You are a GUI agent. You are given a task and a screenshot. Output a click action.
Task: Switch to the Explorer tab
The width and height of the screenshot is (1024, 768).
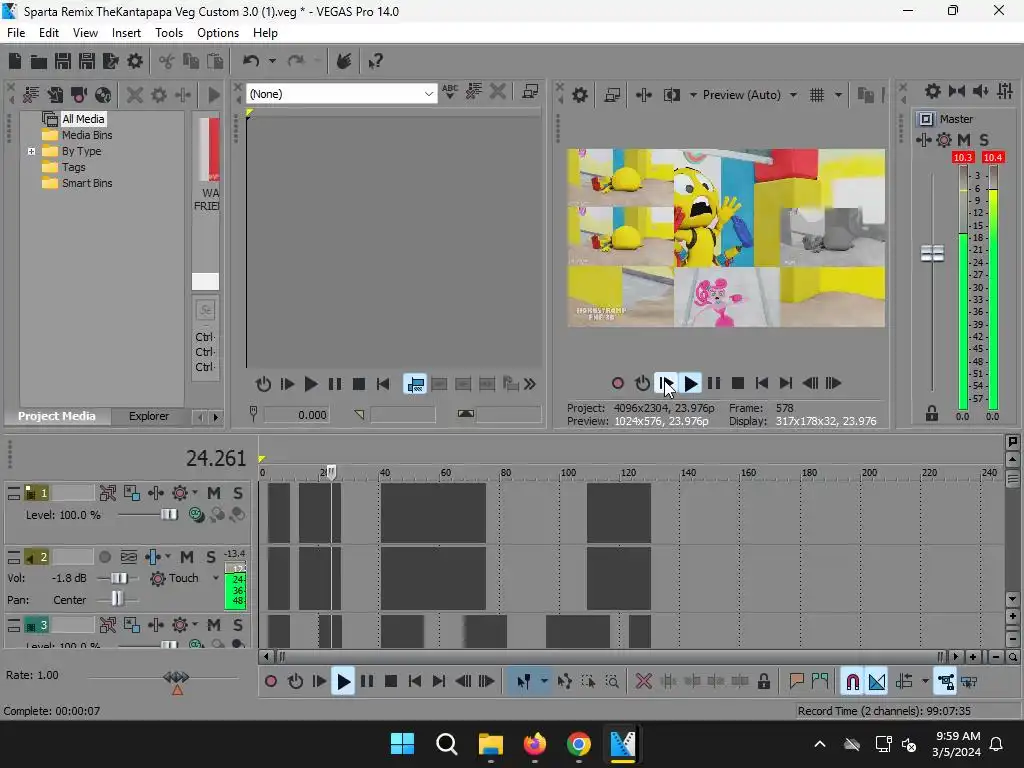pos(148,417)
